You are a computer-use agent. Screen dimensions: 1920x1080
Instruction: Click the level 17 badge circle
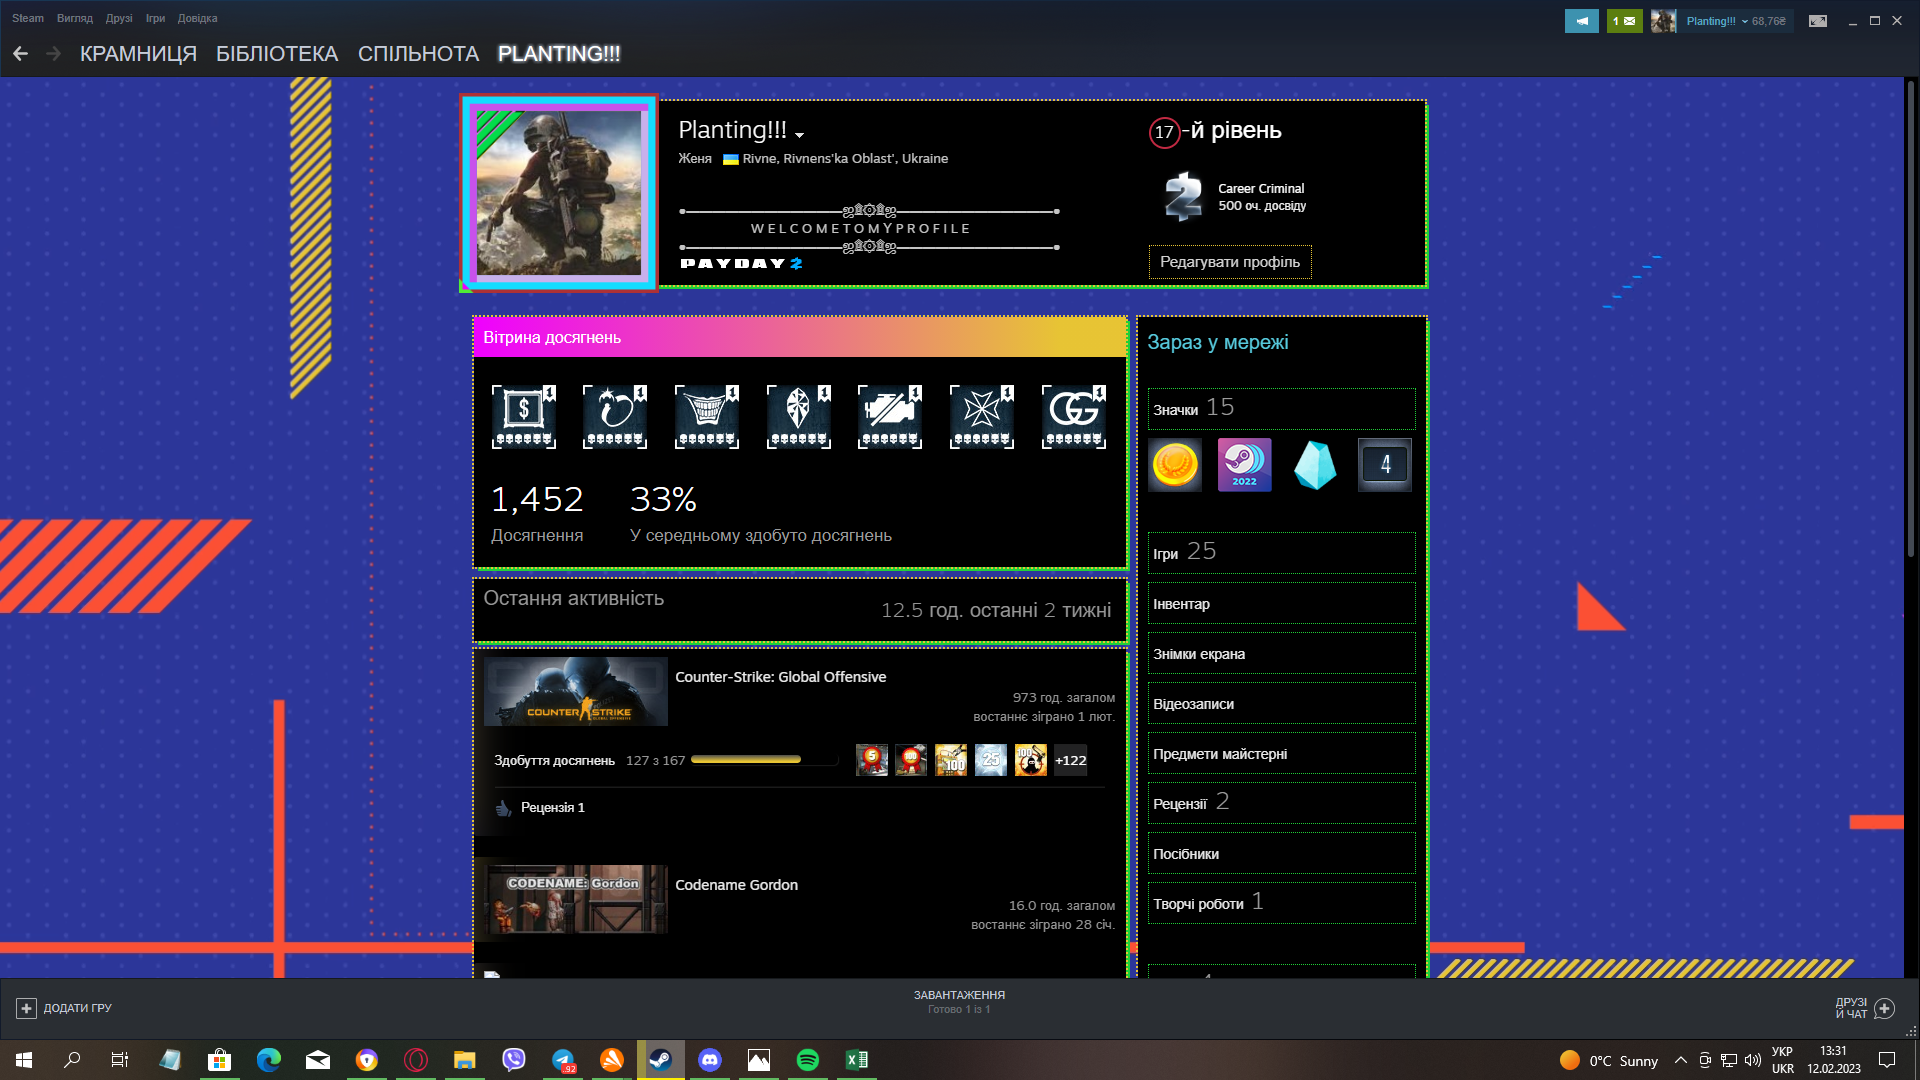(1164, 132)
